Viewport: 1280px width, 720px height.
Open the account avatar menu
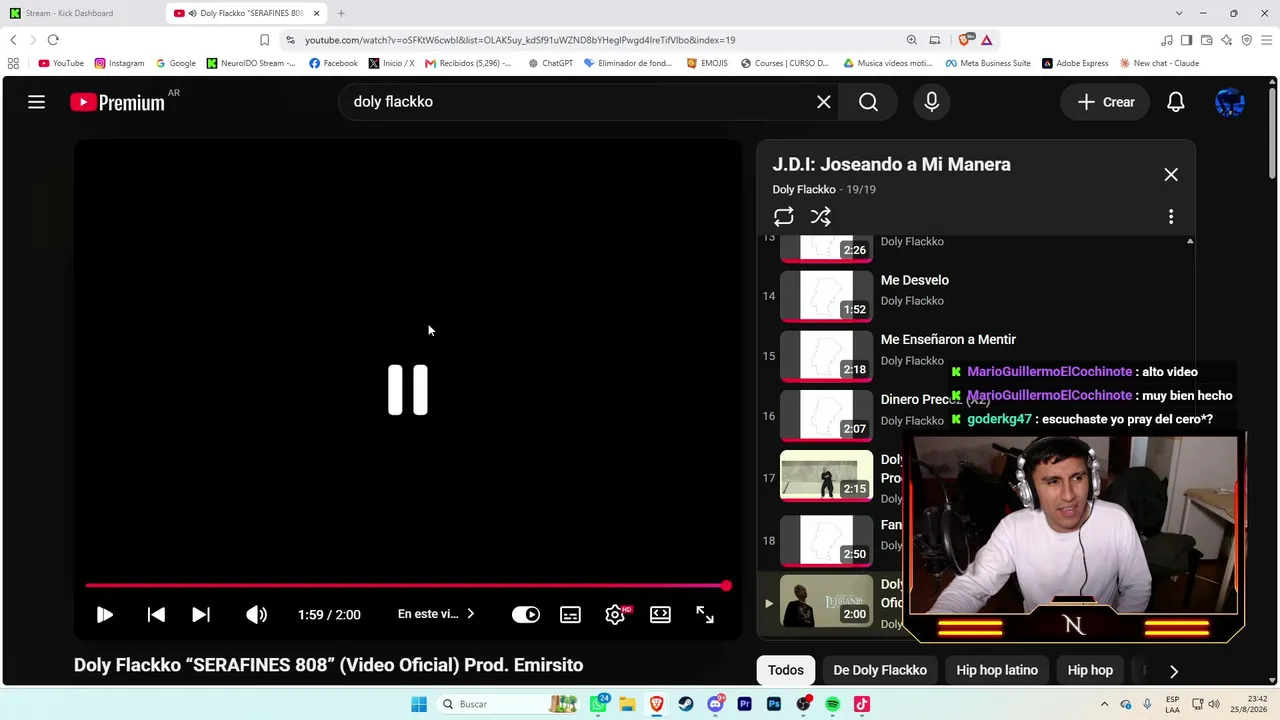pyautogui.click(x=1230, y=102)
